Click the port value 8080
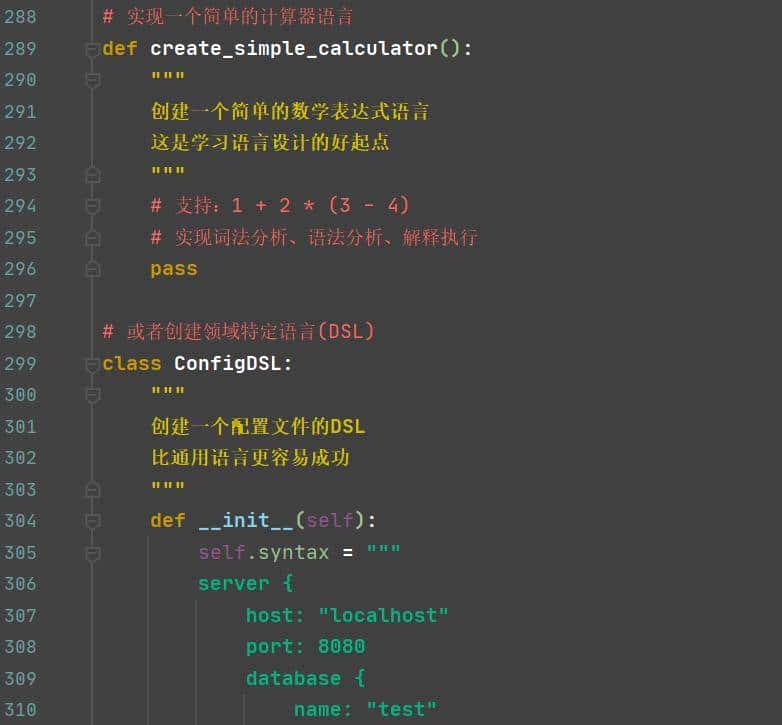This screenshot has width=782, height=725. (x=342, y=647)
